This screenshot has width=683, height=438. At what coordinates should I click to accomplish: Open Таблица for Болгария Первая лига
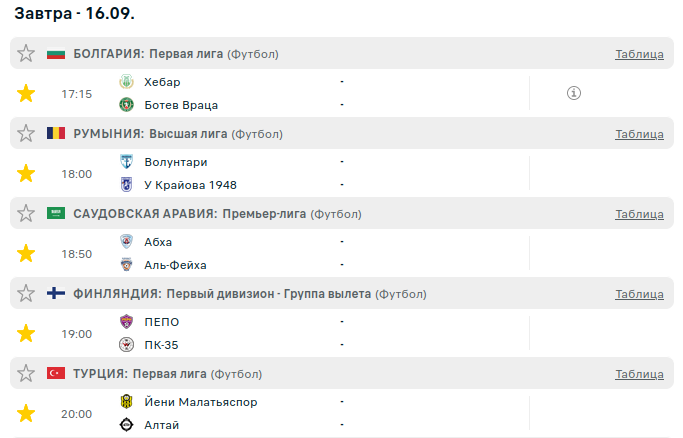639,54
